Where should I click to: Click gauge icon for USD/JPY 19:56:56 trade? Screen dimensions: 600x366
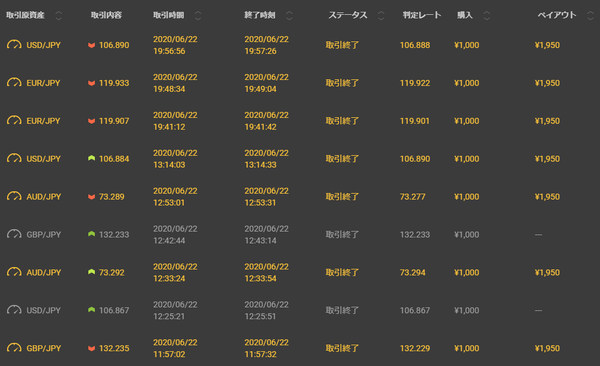click(x=14, y=45)
